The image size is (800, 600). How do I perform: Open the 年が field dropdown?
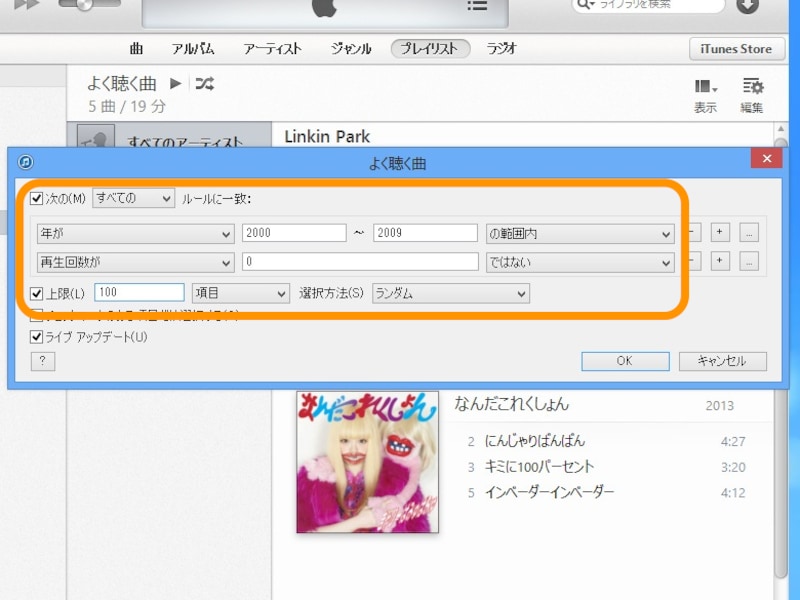coord(136,234)
